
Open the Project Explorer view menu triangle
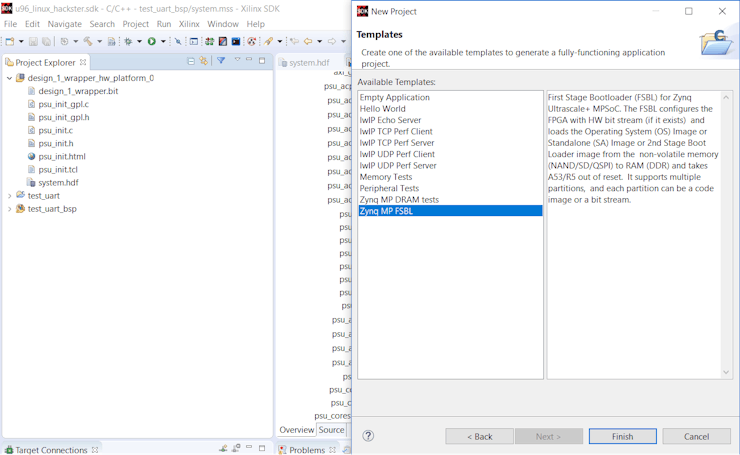point(237,60)
